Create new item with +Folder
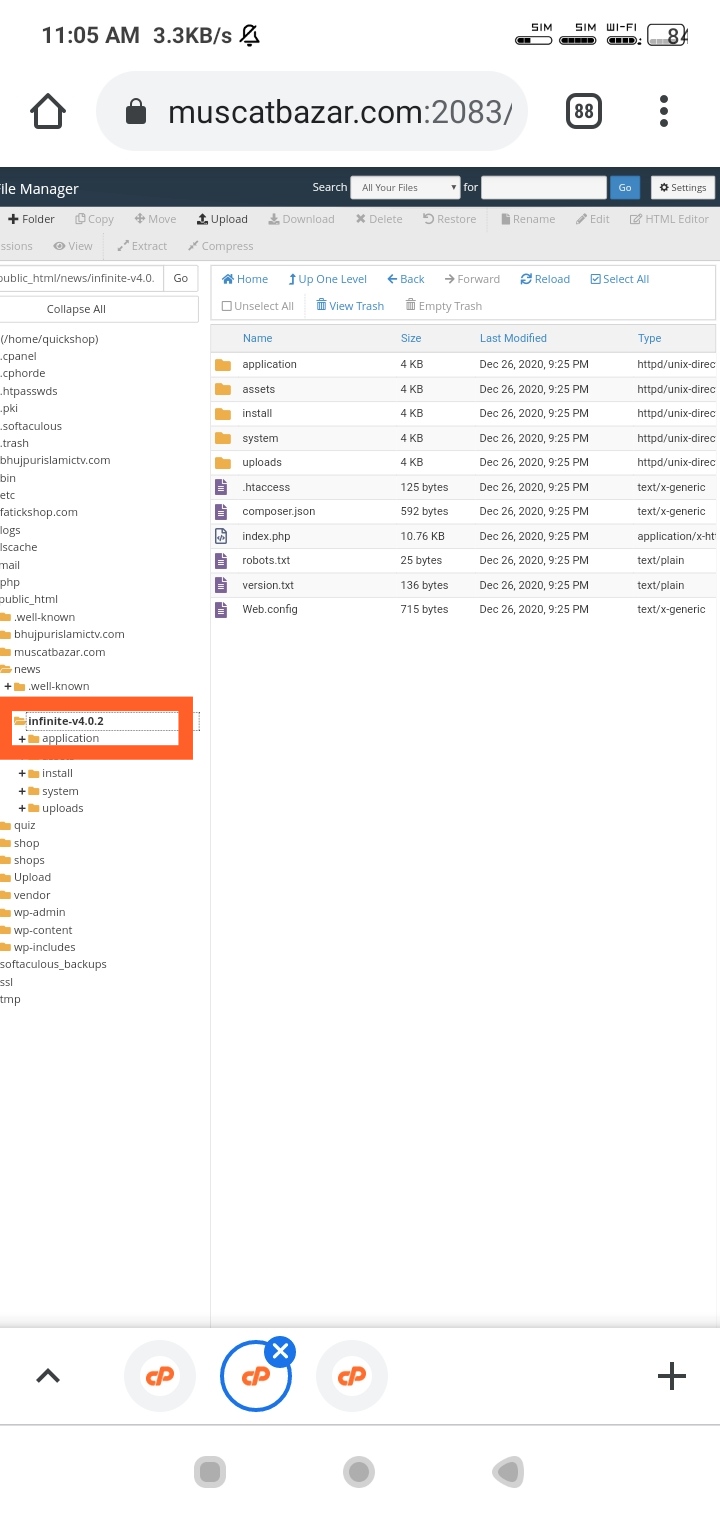Image resolution: width=720 pixels, height=1520 pixels. (x=30, y=219)
